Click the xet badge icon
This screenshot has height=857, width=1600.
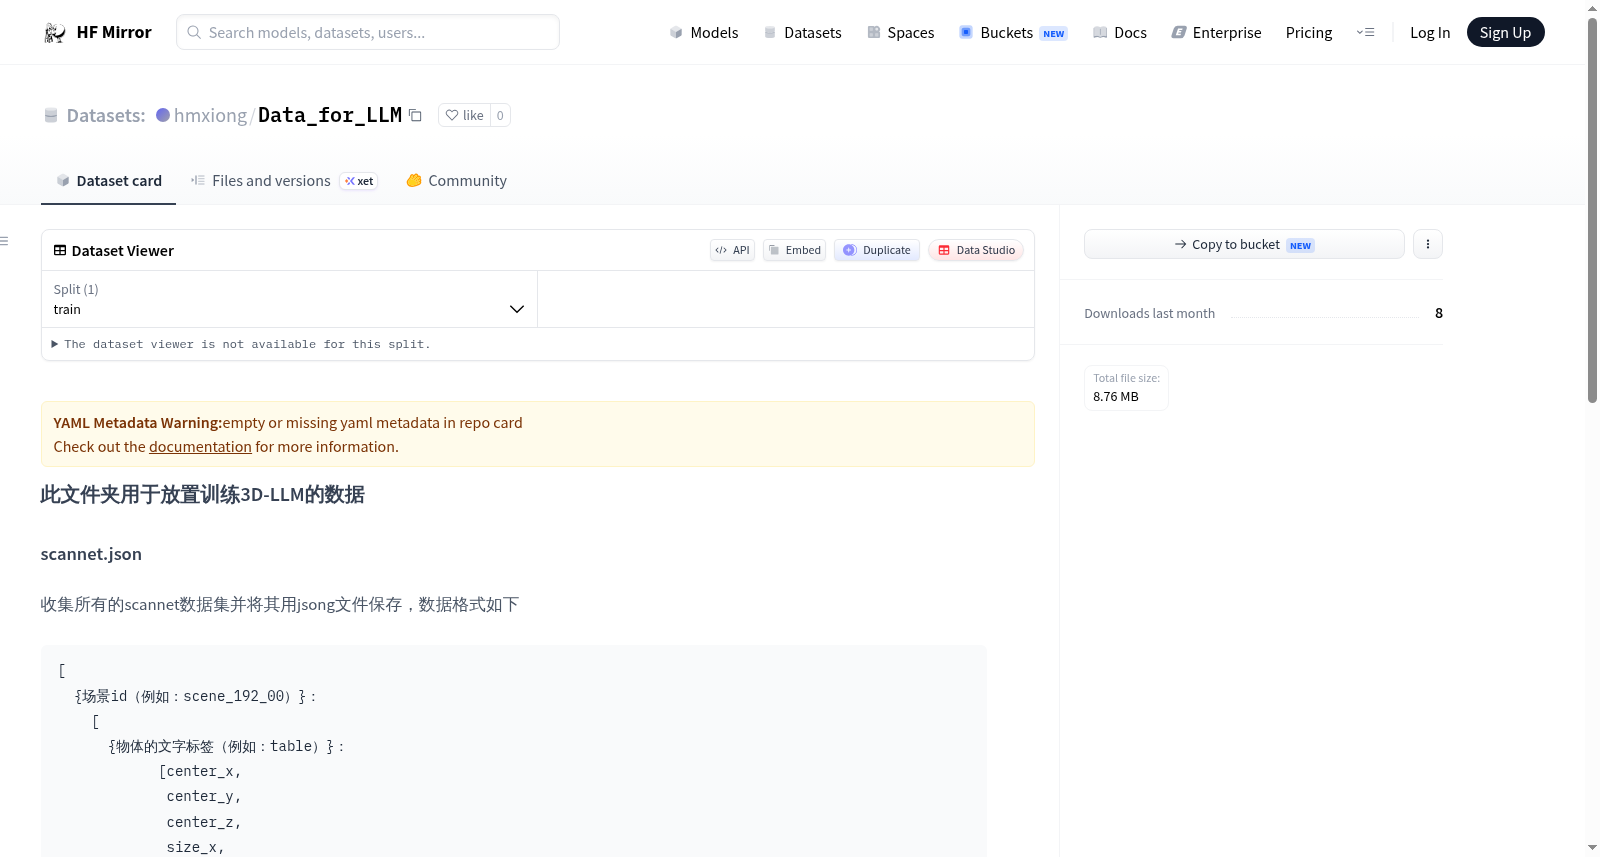[x=359, y=181]
